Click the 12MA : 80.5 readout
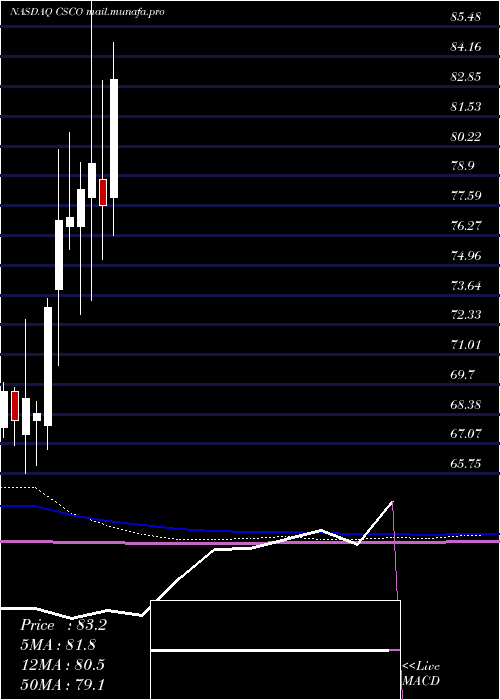This screenshot has width=500, height=700. pos(62,665)
